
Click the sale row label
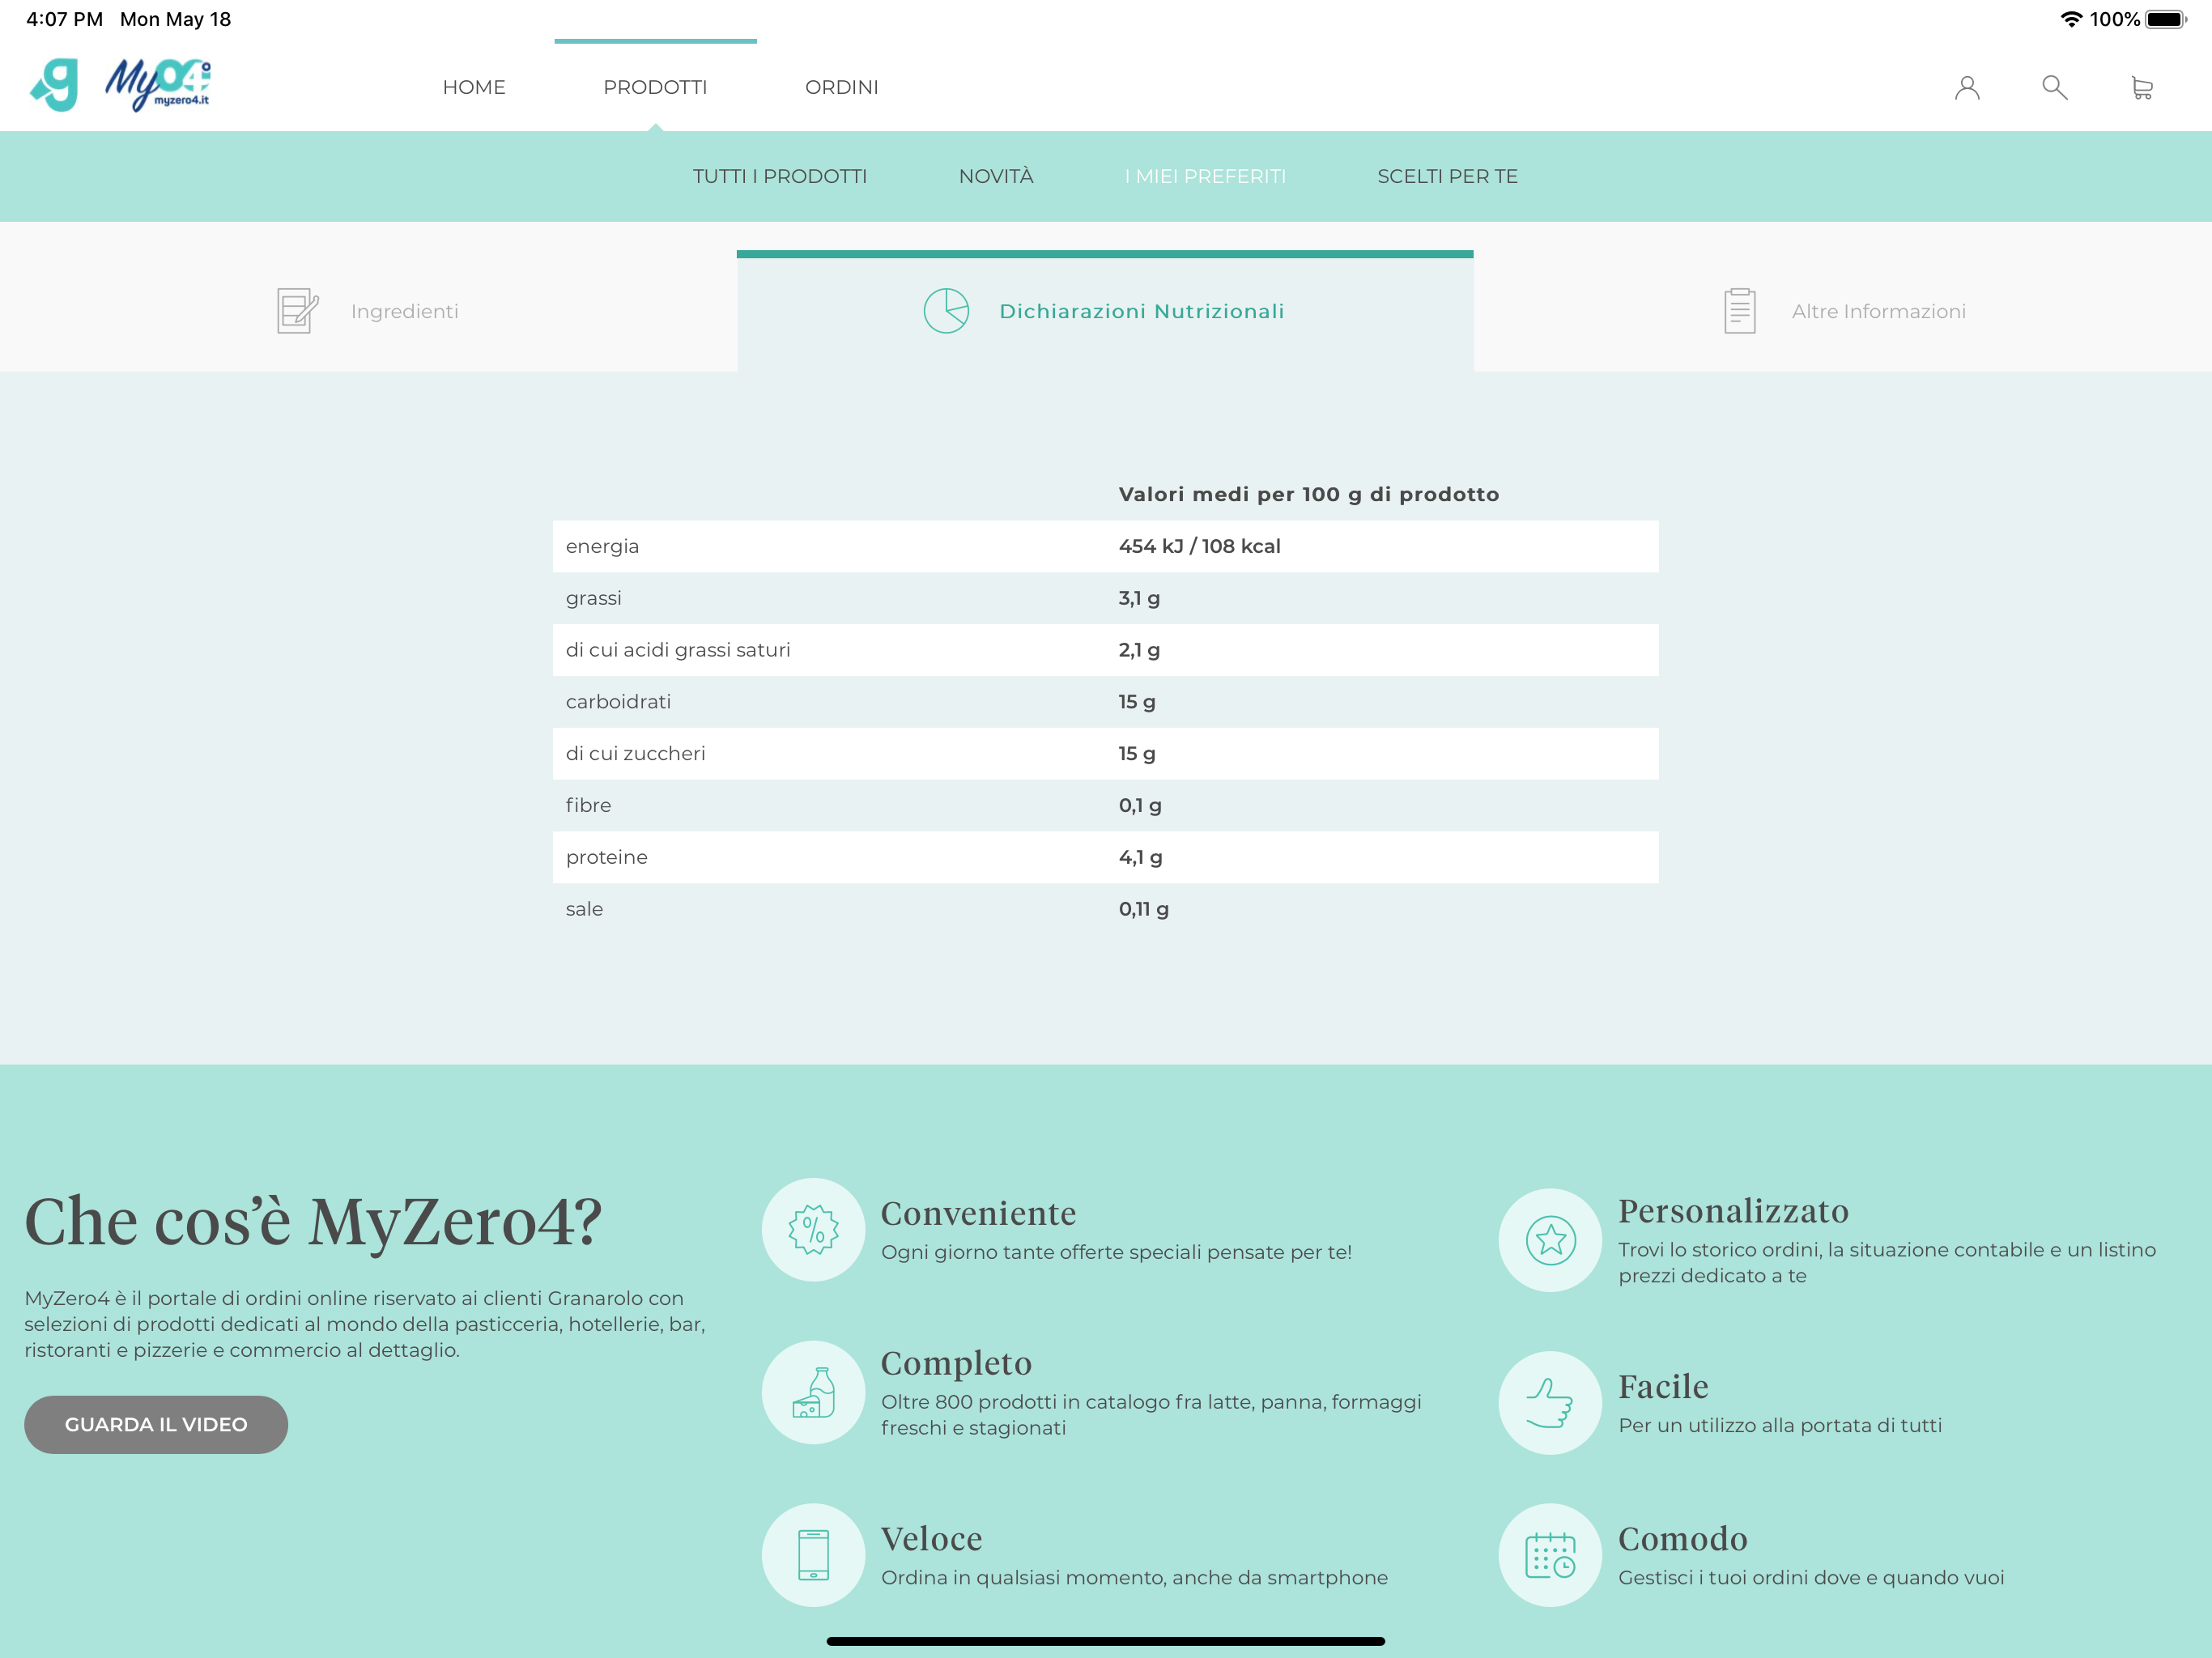tap(584, 909)
